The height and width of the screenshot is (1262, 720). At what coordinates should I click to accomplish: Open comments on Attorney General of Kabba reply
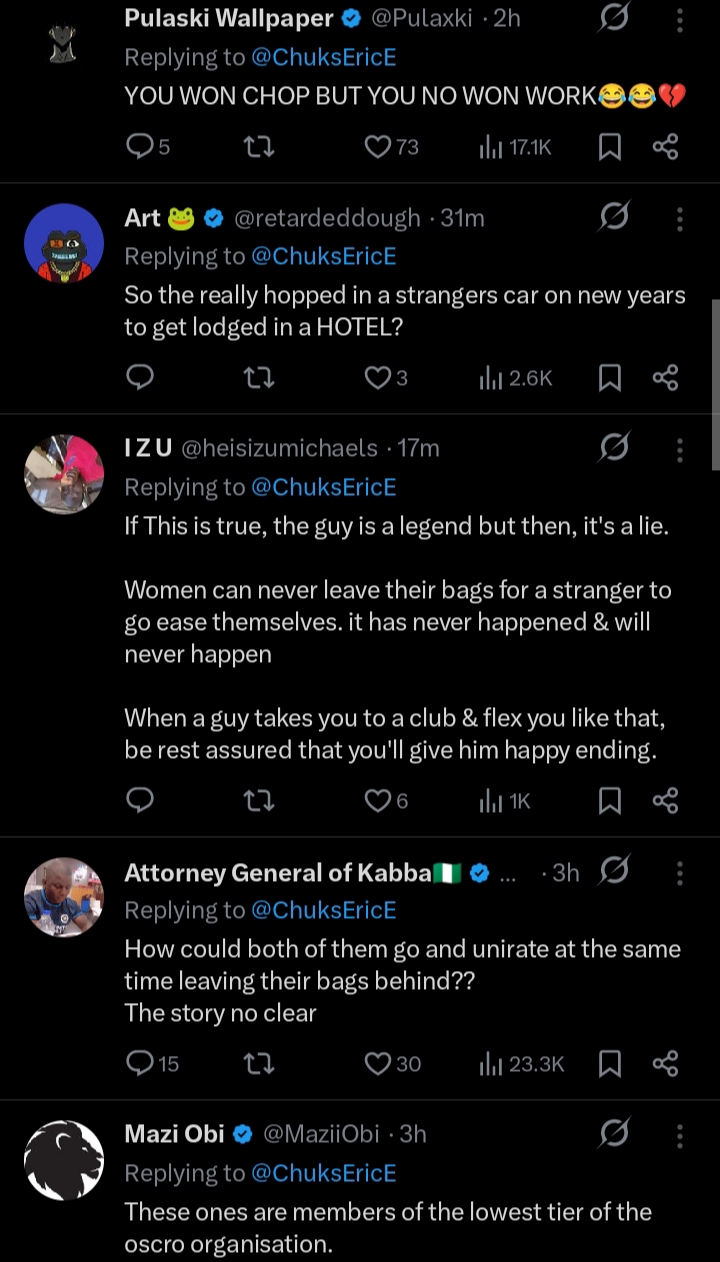pos(141,1064)
